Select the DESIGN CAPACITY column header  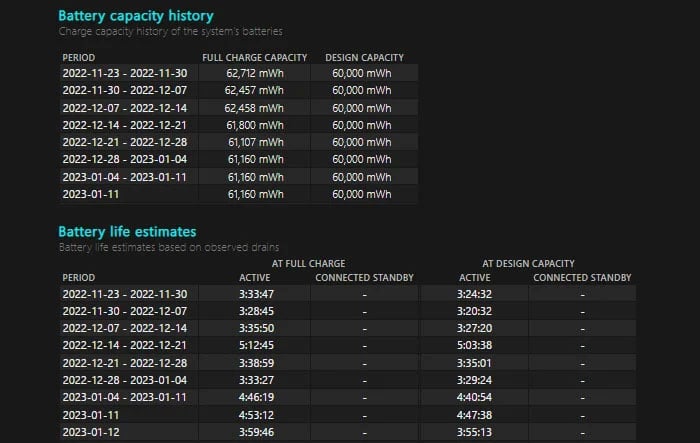[364, 58]
